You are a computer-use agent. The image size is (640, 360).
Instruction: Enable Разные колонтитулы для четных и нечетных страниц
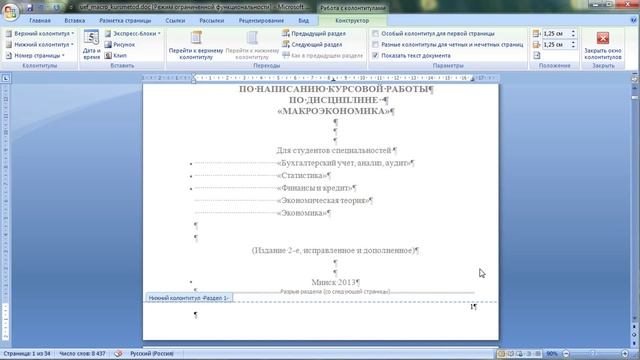pyautogui.click(x=447, y=44)
